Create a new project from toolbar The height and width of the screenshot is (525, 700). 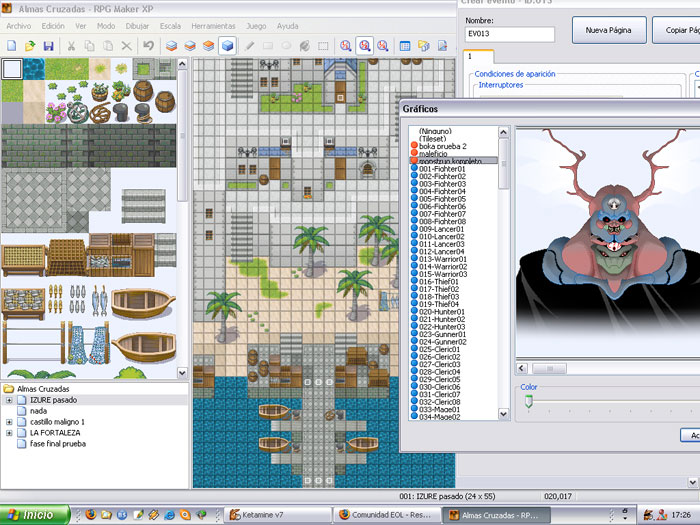point(12,46)
